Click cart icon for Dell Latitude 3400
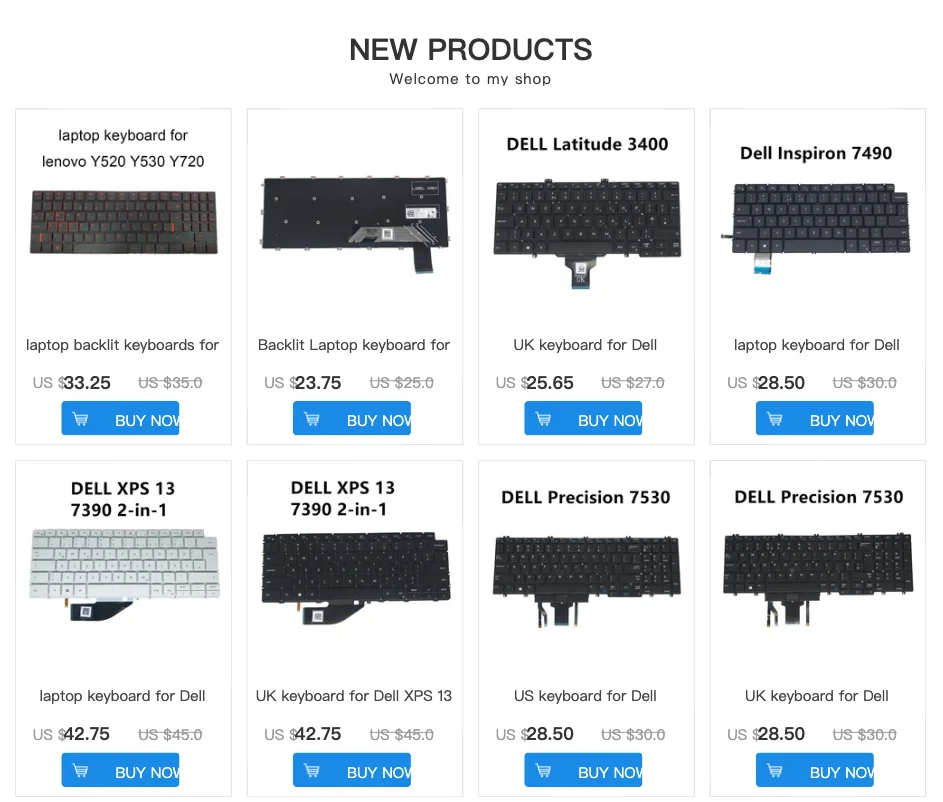The height and width of the screenshot is (802, 943). tap(543, 419)
